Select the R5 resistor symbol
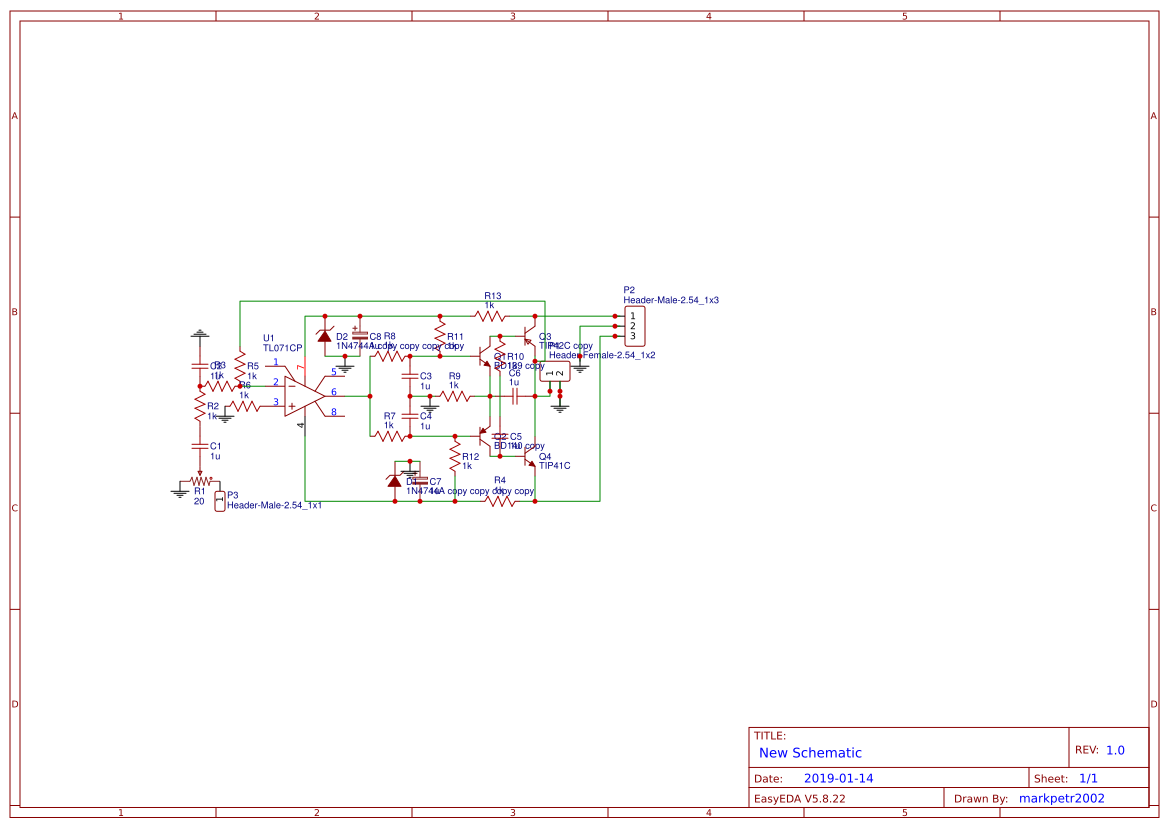1169x828 pixels. pos(240,366)
